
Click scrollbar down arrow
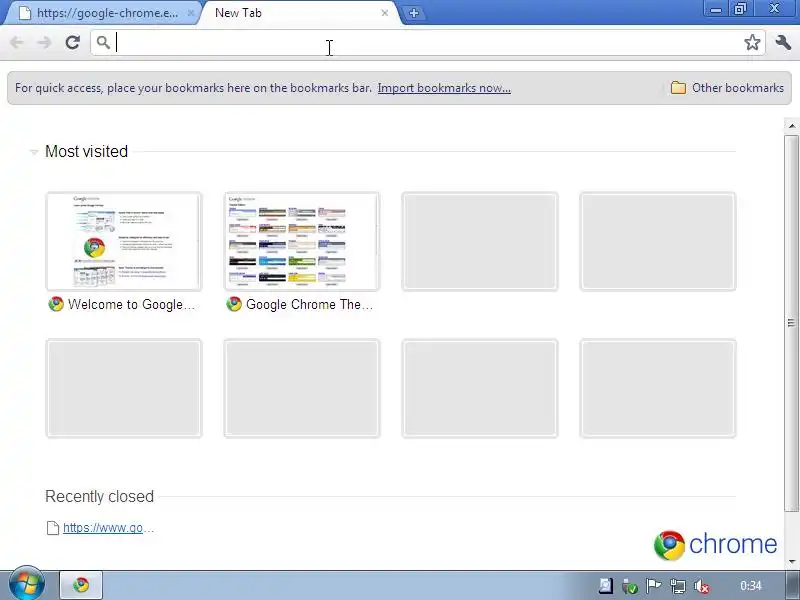(x=791, y=561)
